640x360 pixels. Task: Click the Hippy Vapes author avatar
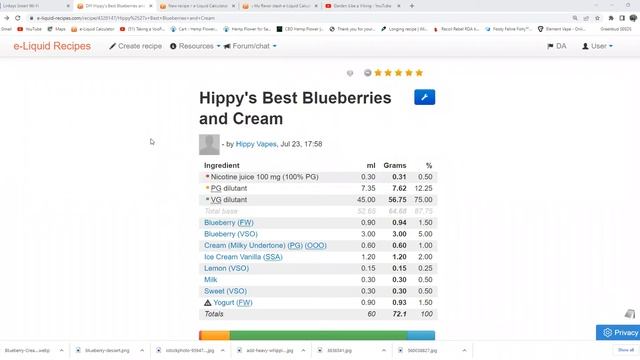coord(209,144)
